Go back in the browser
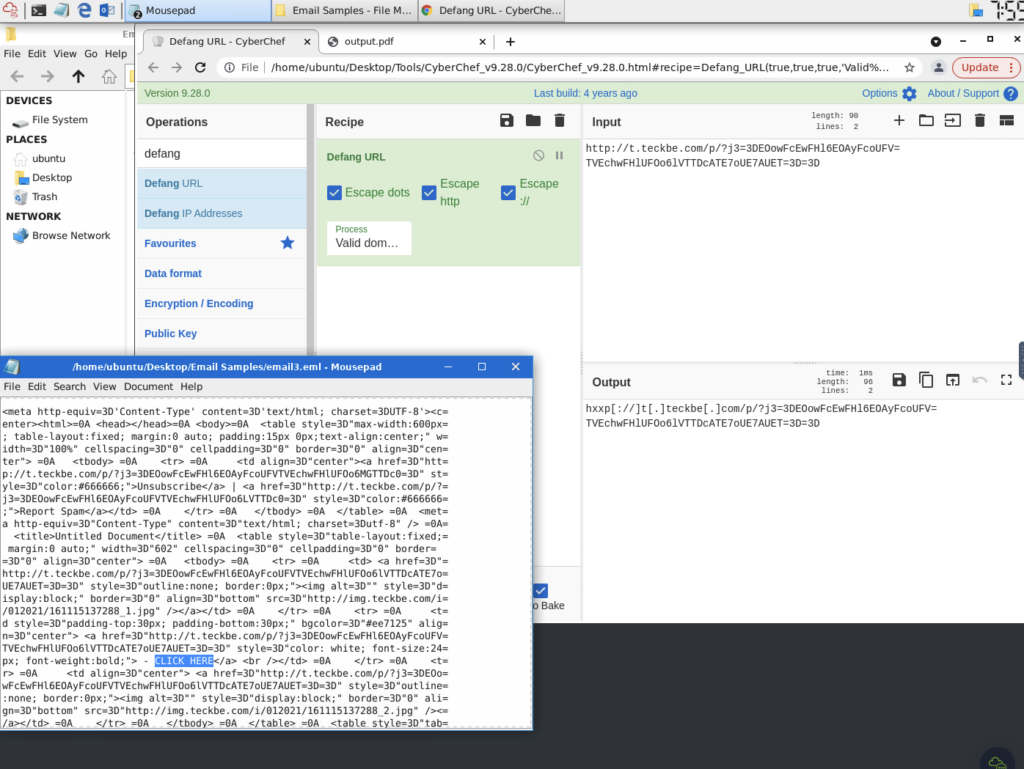Image resolution: width=1024 pixels, height=769 pixels. coord(153,67)
